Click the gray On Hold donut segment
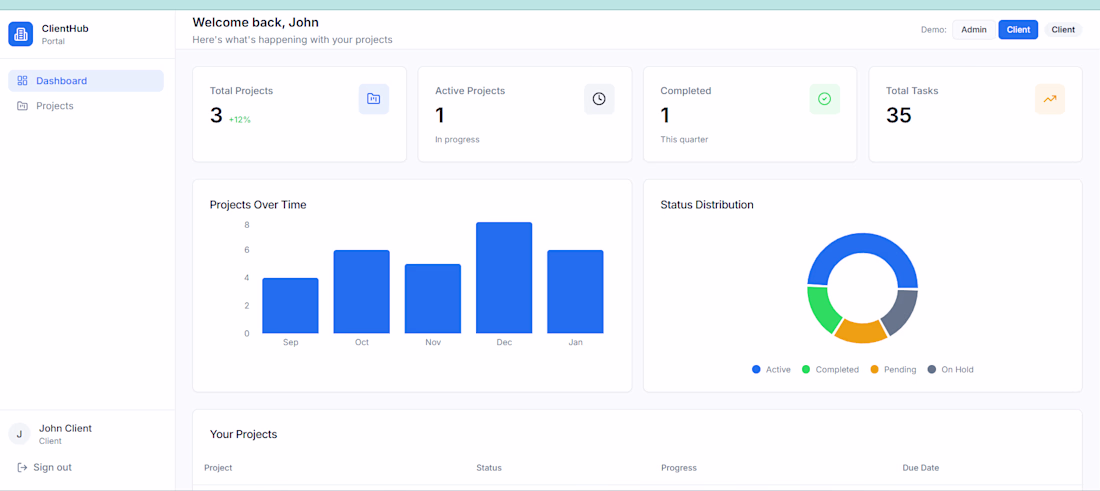 click(903, 310)
